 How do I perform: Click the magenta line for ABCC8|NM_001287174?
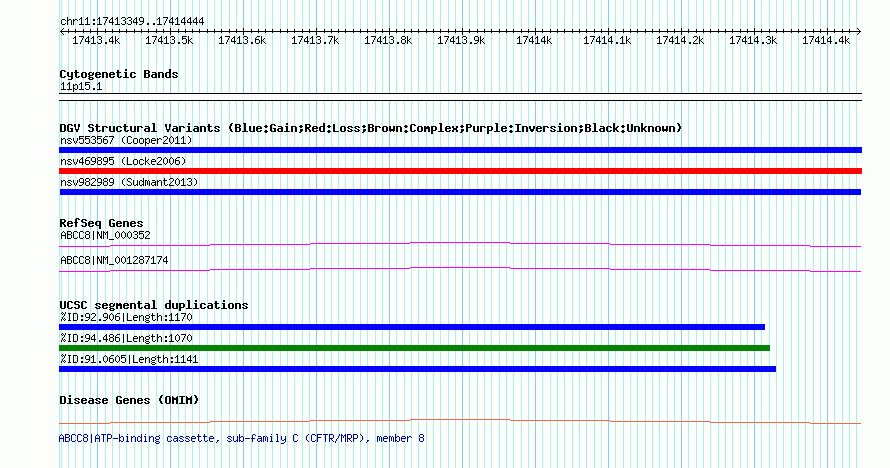(x=460, y=269)
